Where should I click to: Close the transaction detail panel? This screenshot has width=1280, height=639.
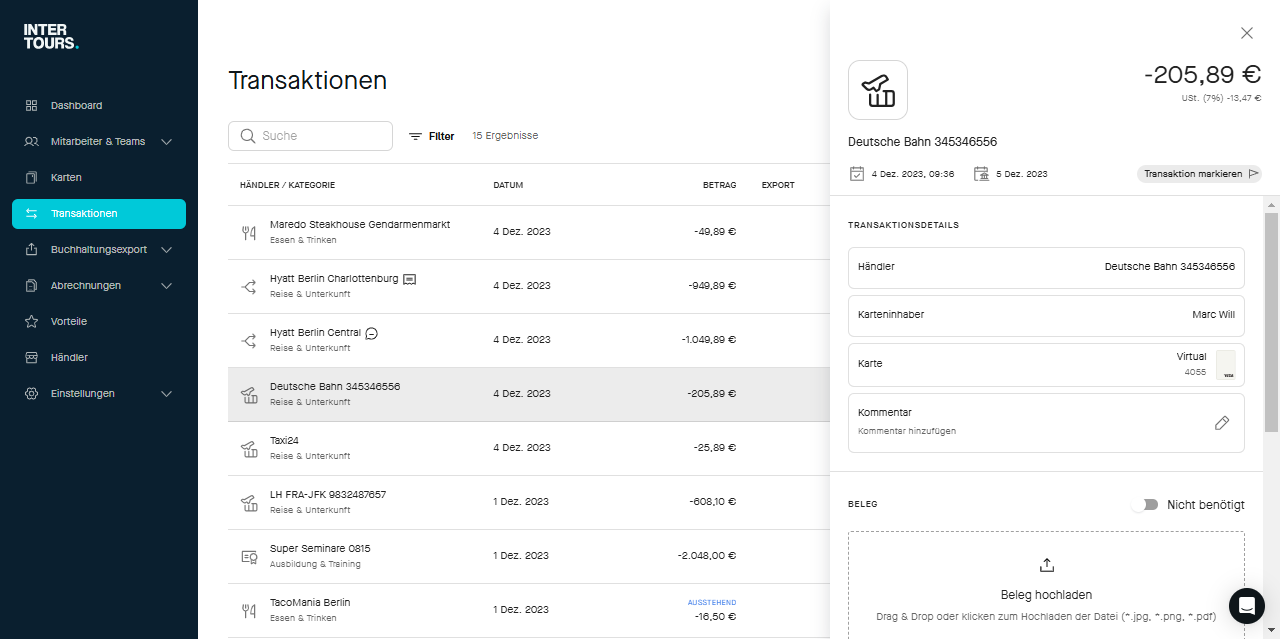pyautogui.click(x=1246, y=33)
